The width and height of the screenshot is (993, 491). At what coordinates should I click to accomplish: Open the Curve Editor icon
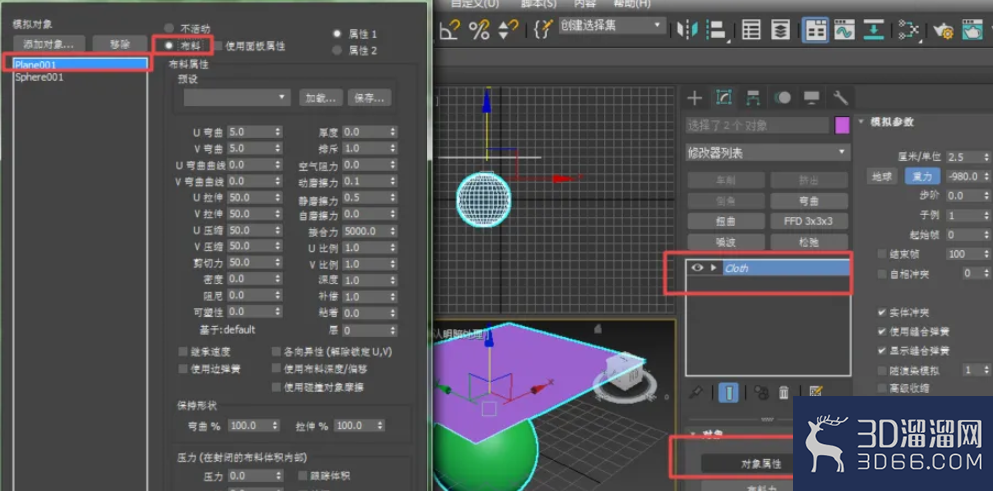tap(845, 30)
